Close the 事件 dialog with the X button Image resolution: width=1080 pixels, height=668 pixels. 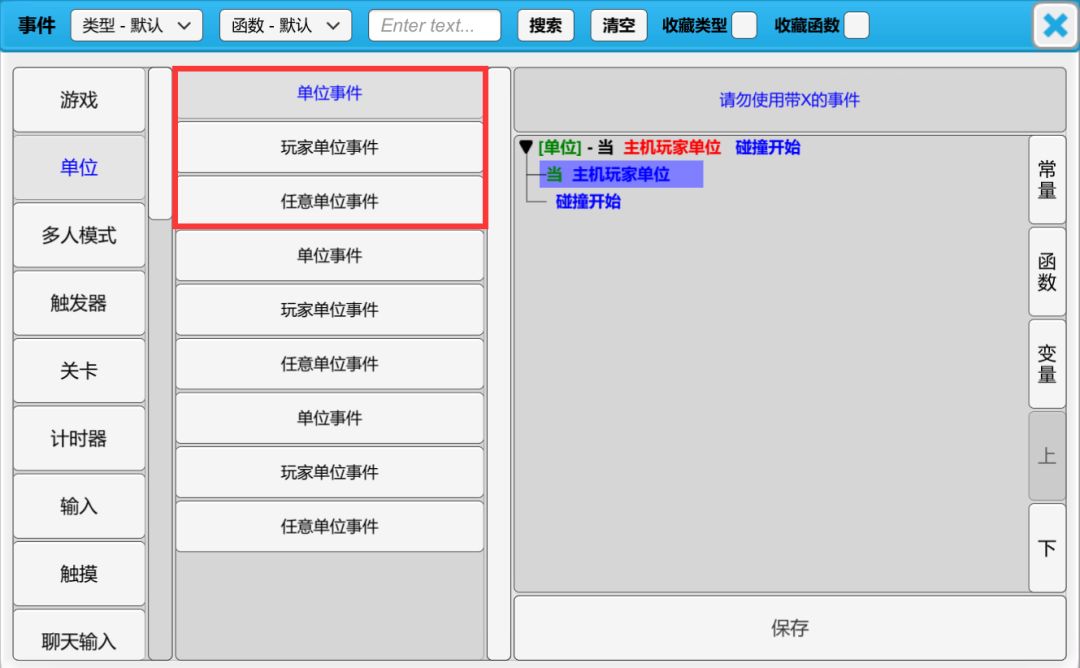pyautogui.click(x=1055, y=26)
